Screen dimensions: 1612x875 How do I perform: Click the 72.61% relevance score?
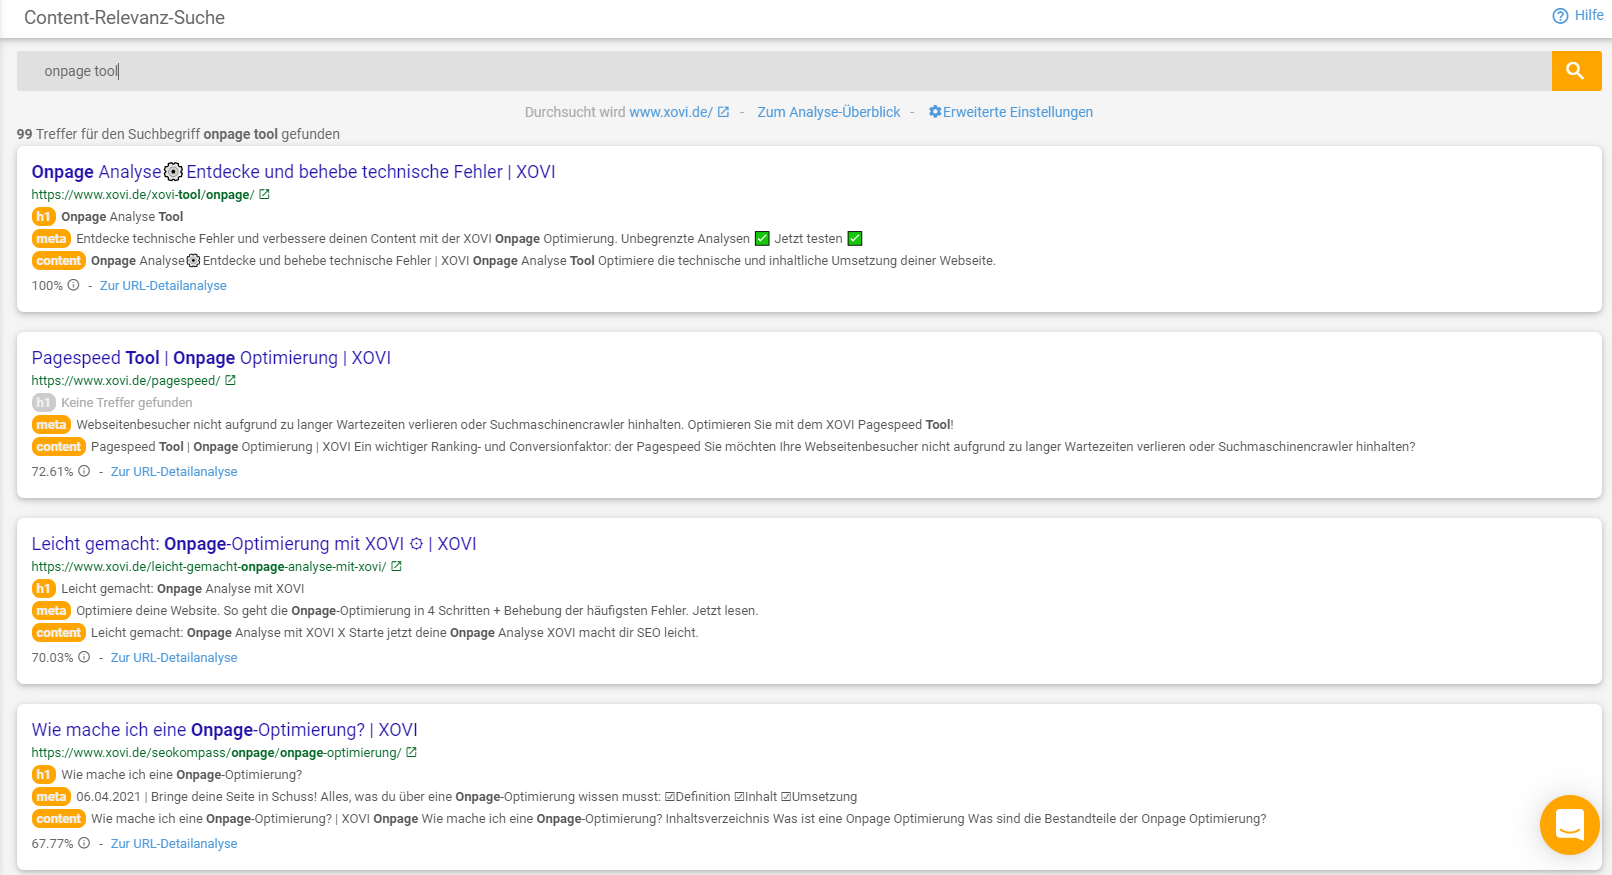(53, 471)
